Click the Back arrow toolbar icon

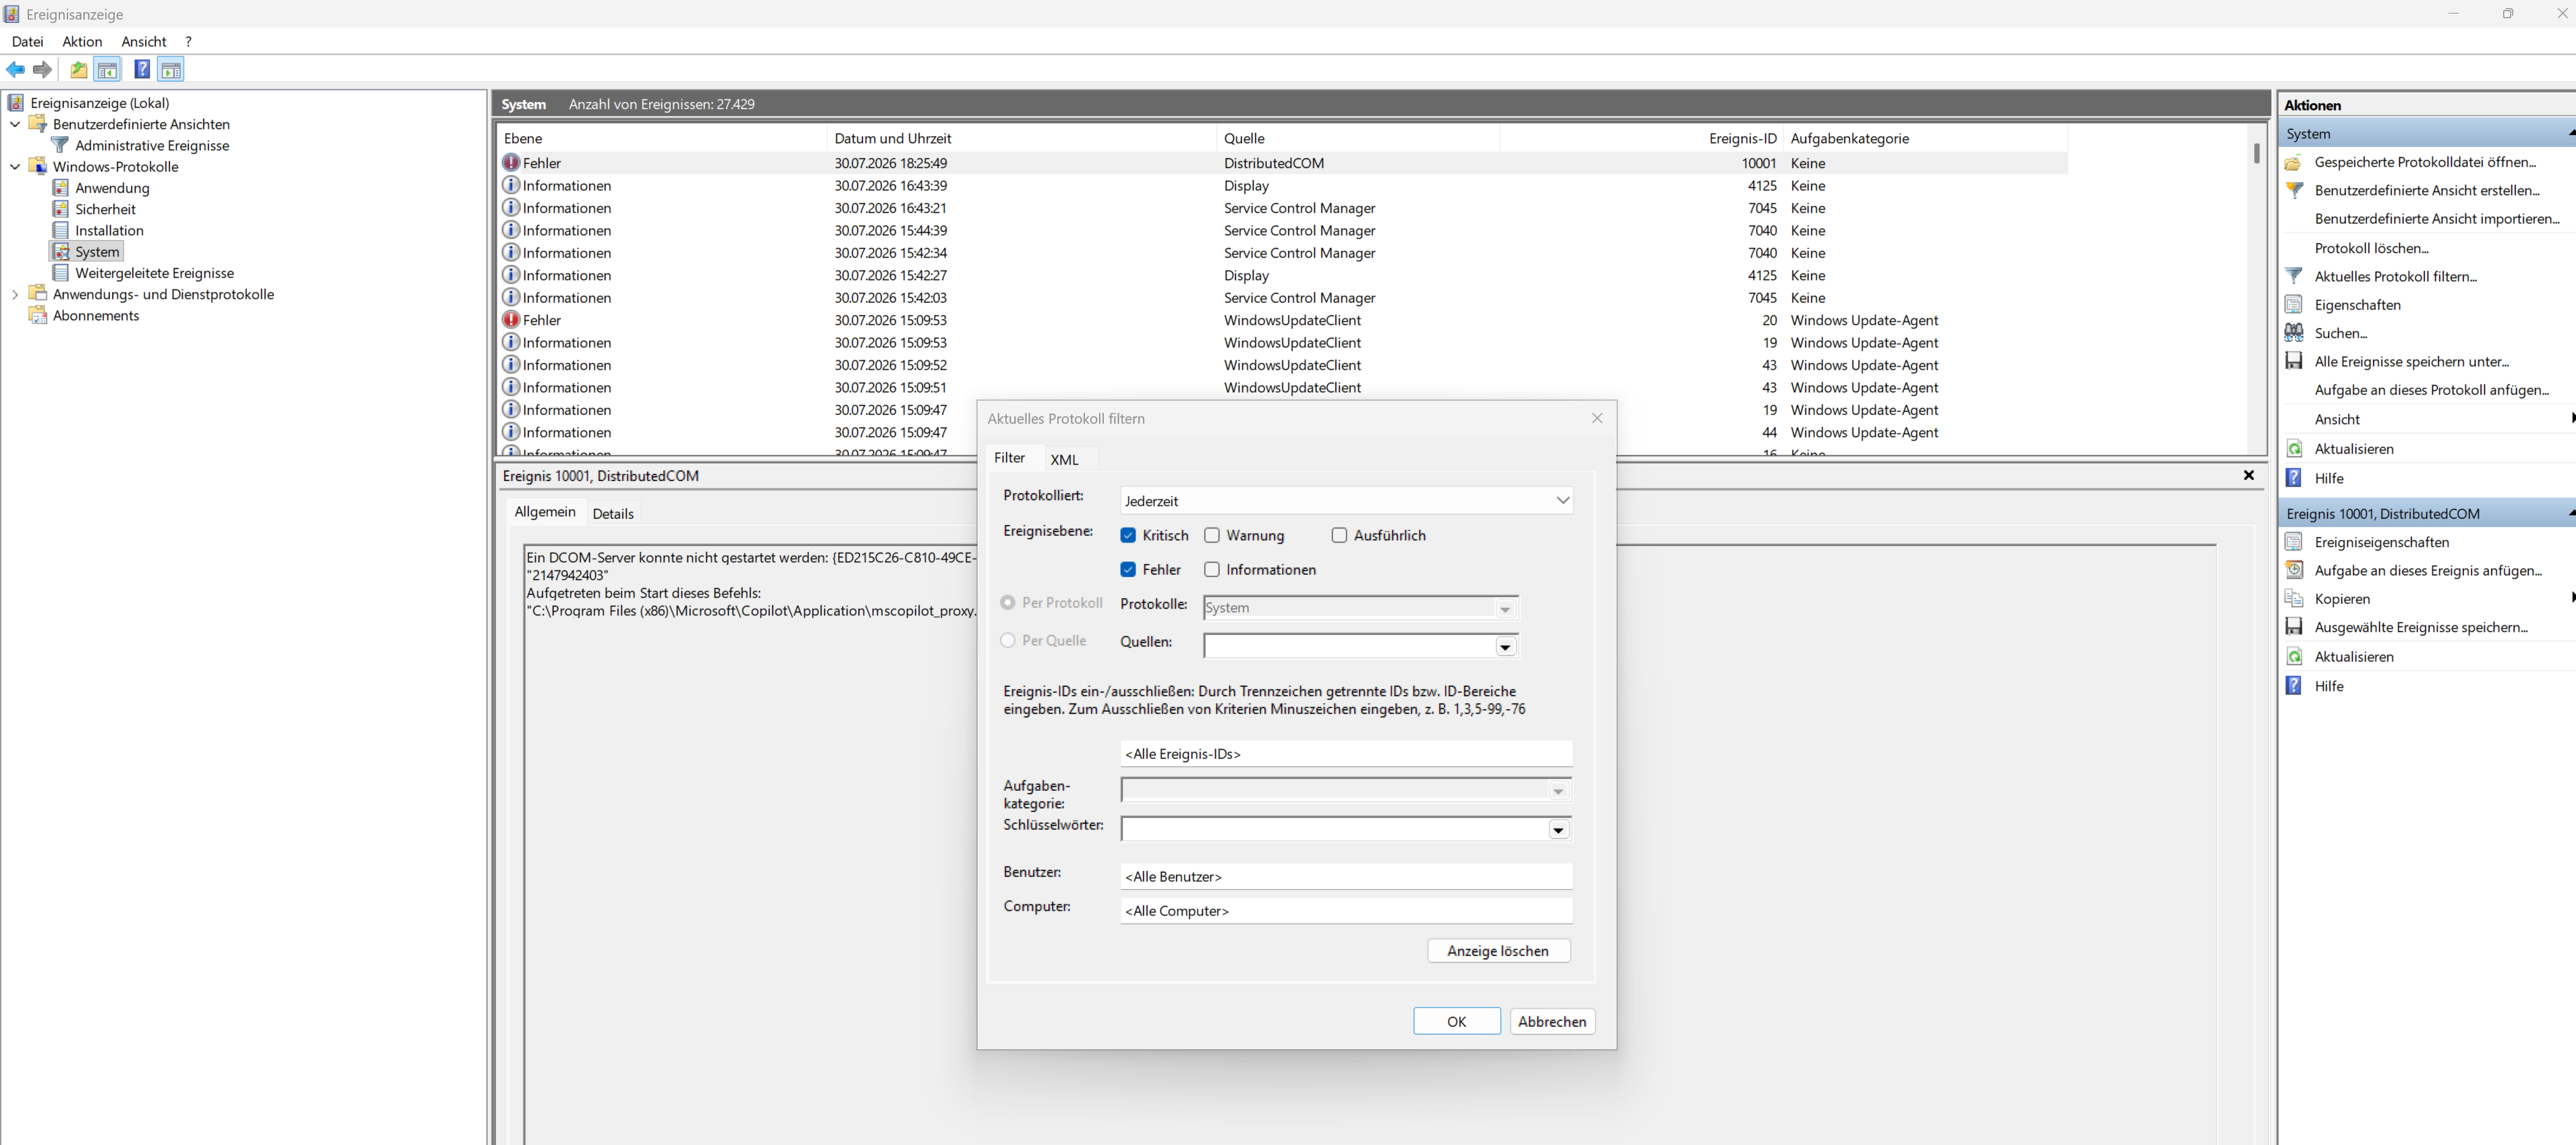pos(16,69)
